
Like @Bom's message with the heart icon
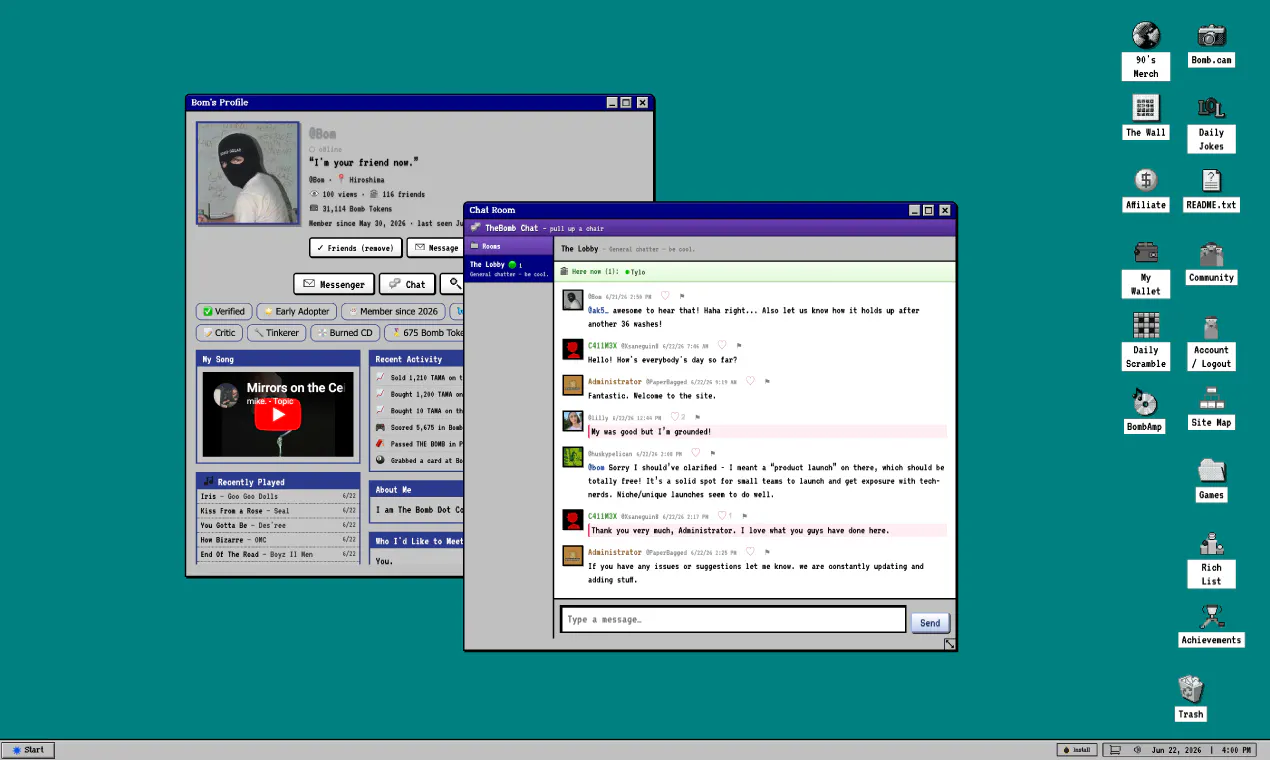click(665, 296)
